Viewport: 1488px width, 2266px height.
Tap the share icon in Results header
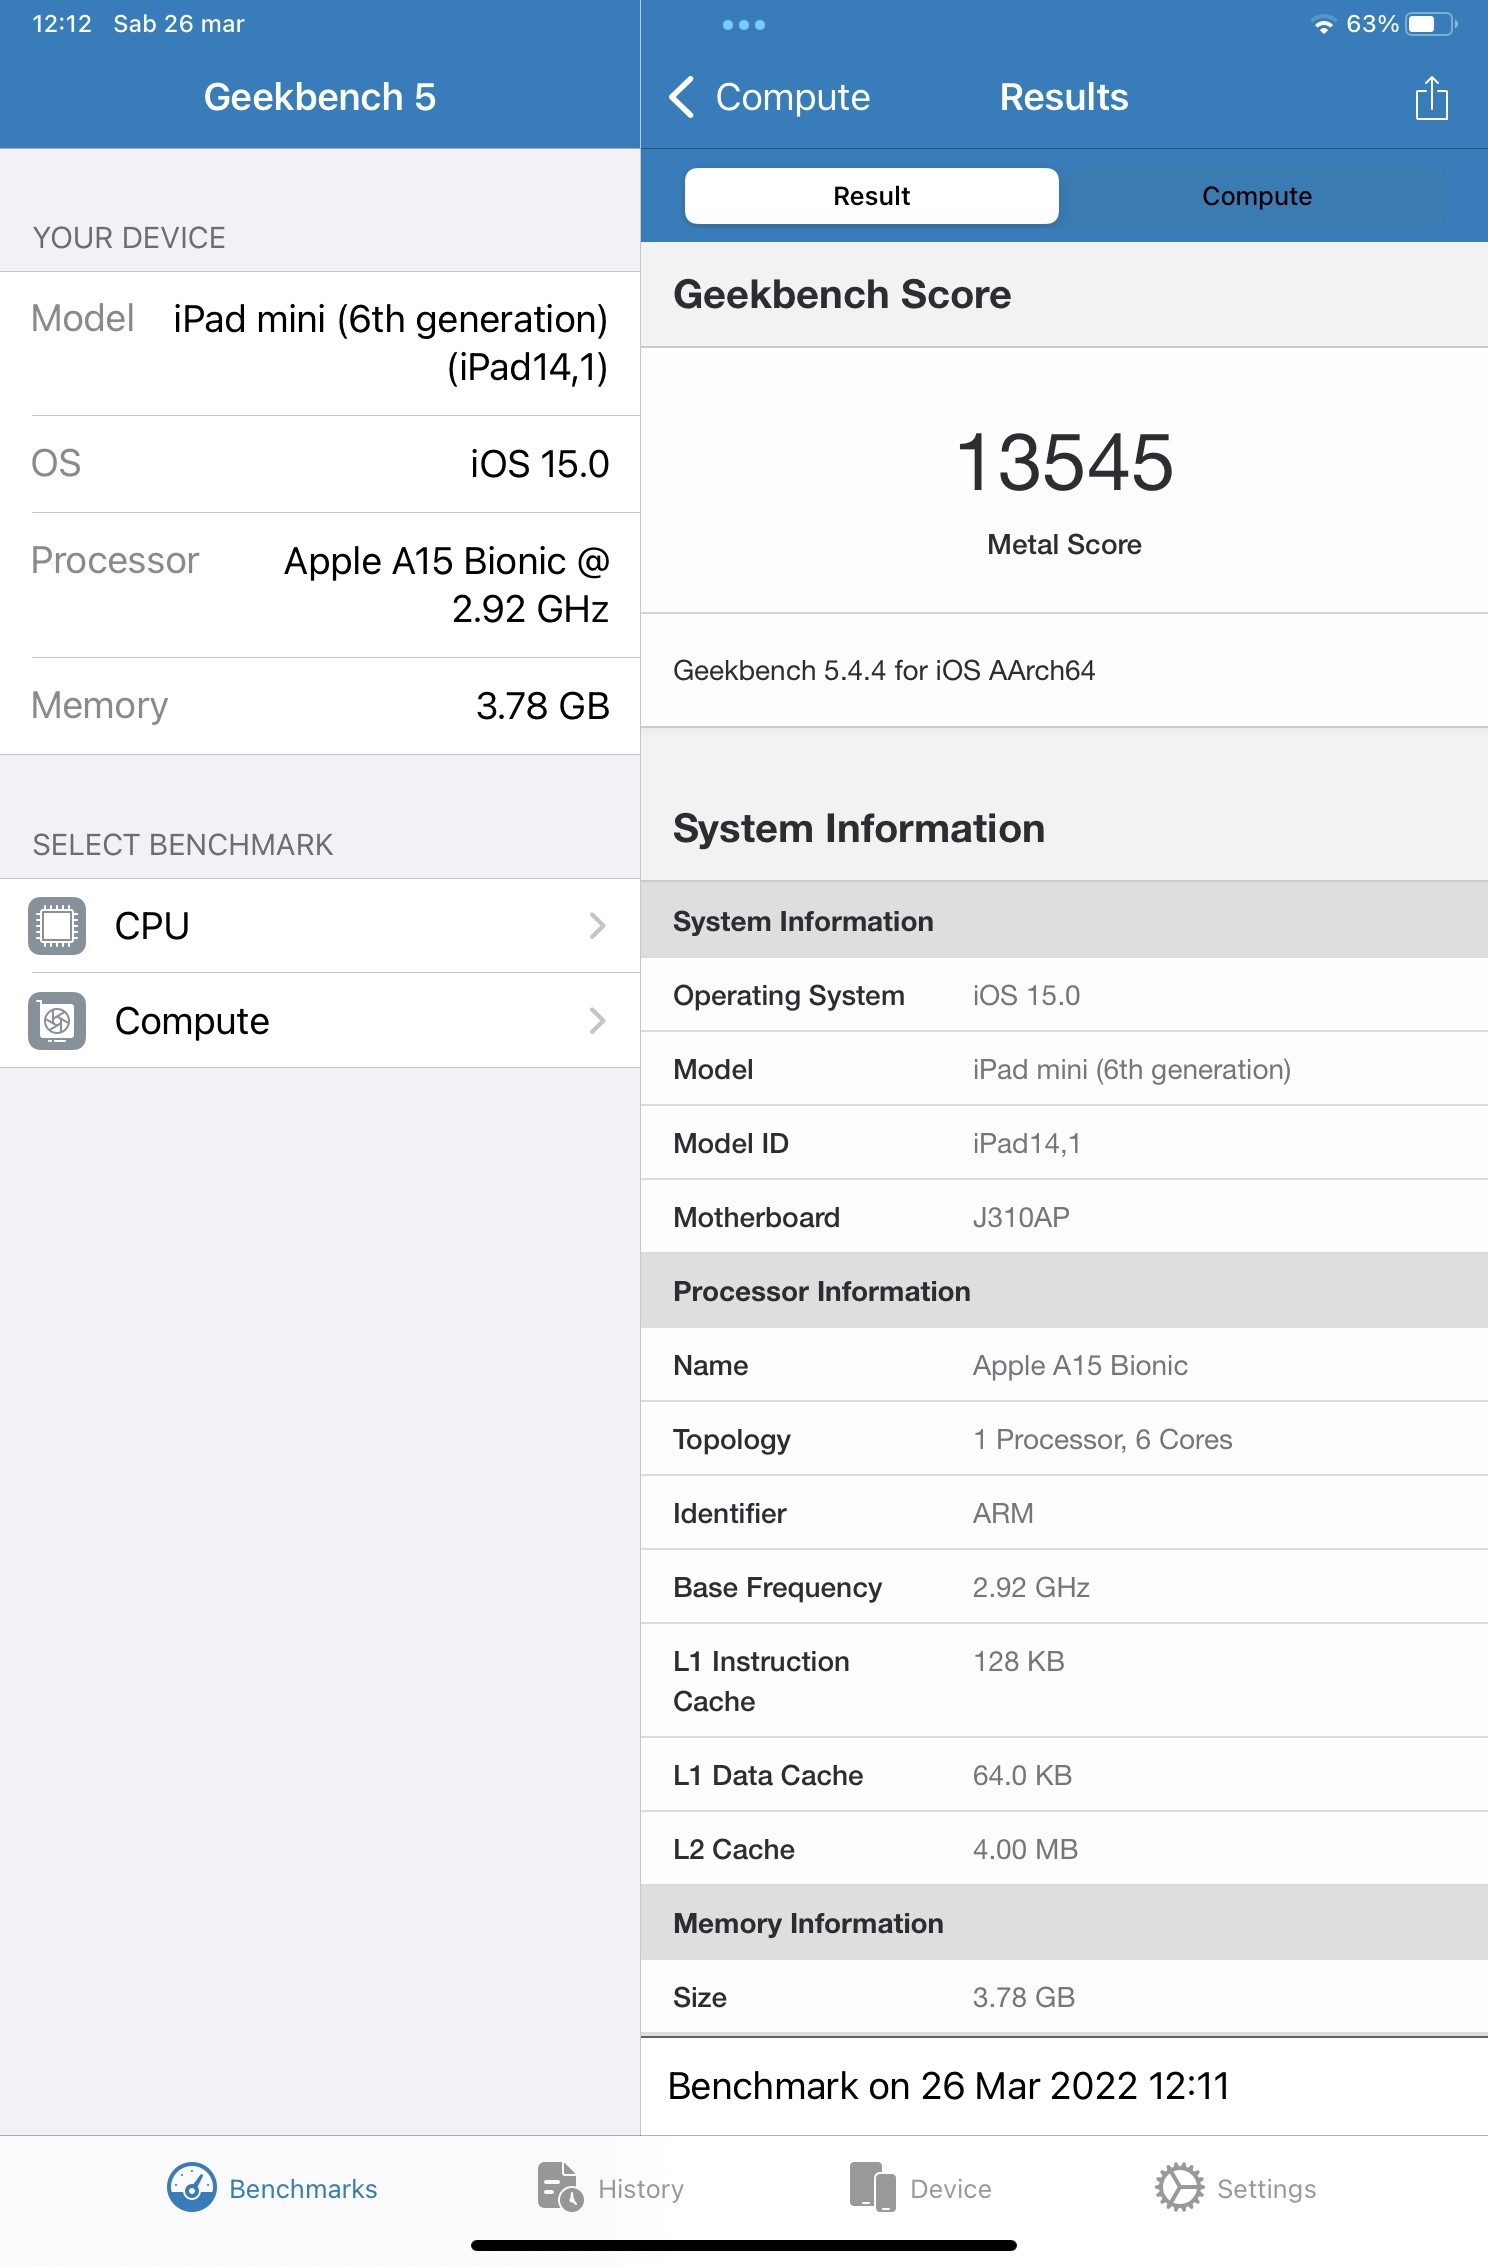coord(1431,98)
